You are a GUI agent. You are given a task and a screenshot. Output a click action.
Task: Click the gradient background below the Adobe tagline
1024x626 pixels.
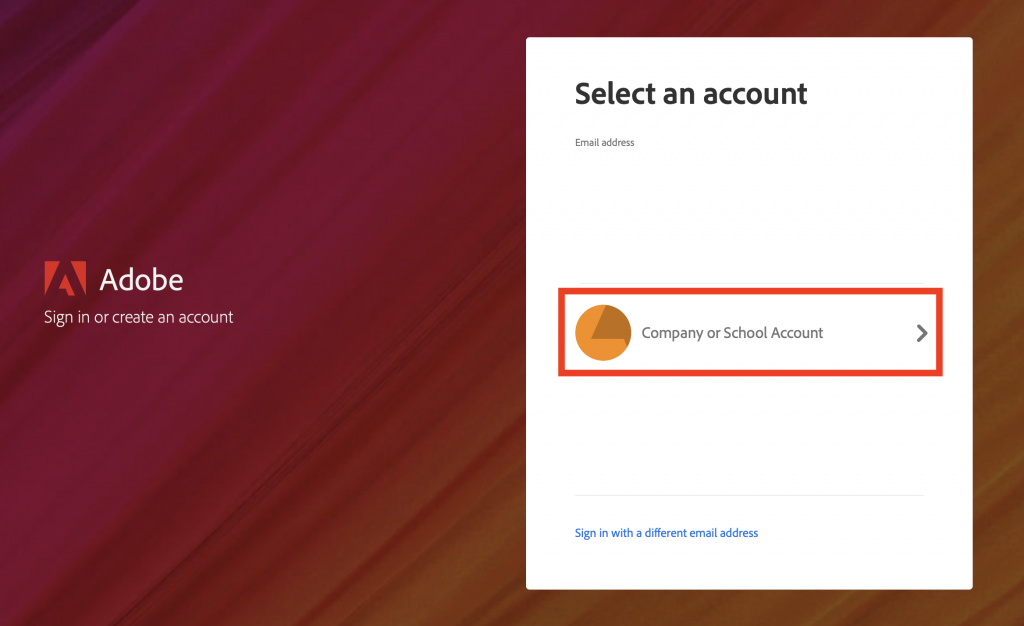138,457
